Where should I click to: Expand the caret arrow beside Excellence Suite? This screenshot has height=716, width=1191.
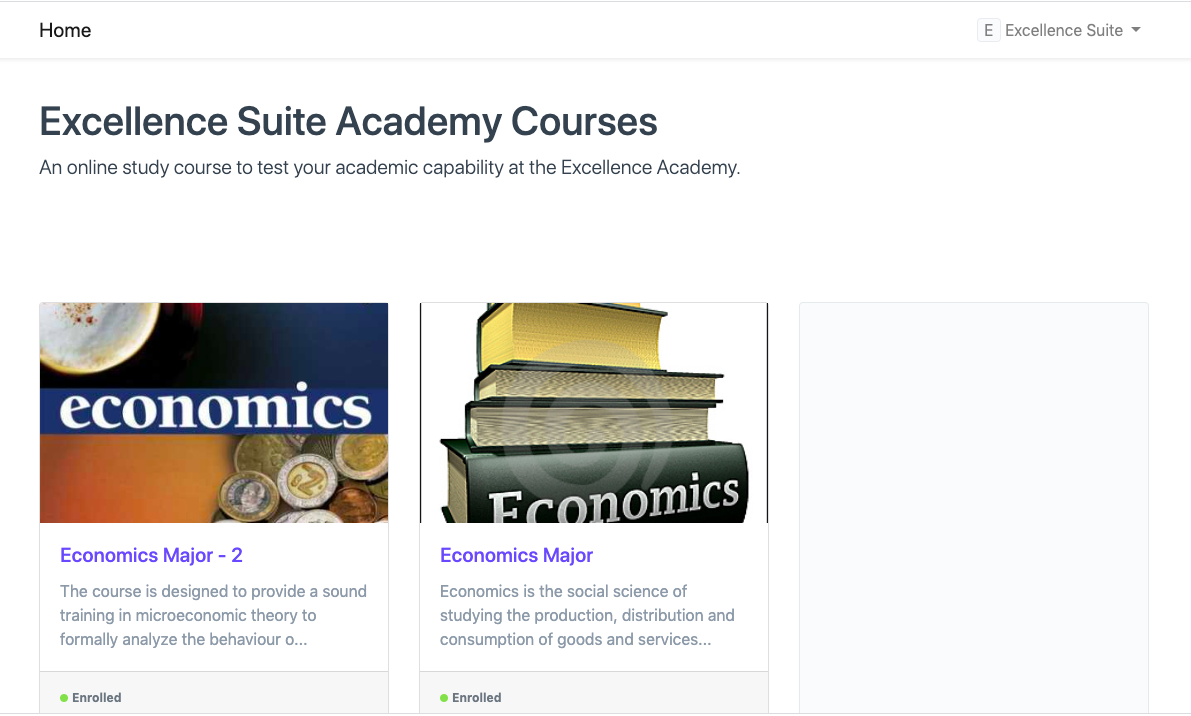1136,30
